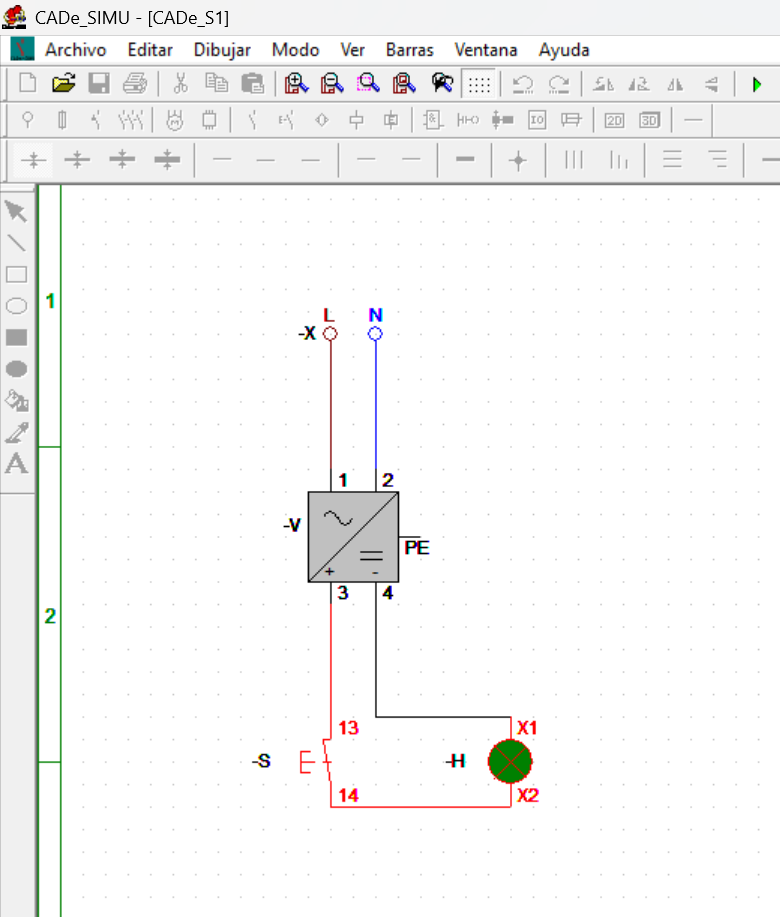The image size is (780, 917).
Task: Switch to 2D view
Action: [x=614, y=120]
